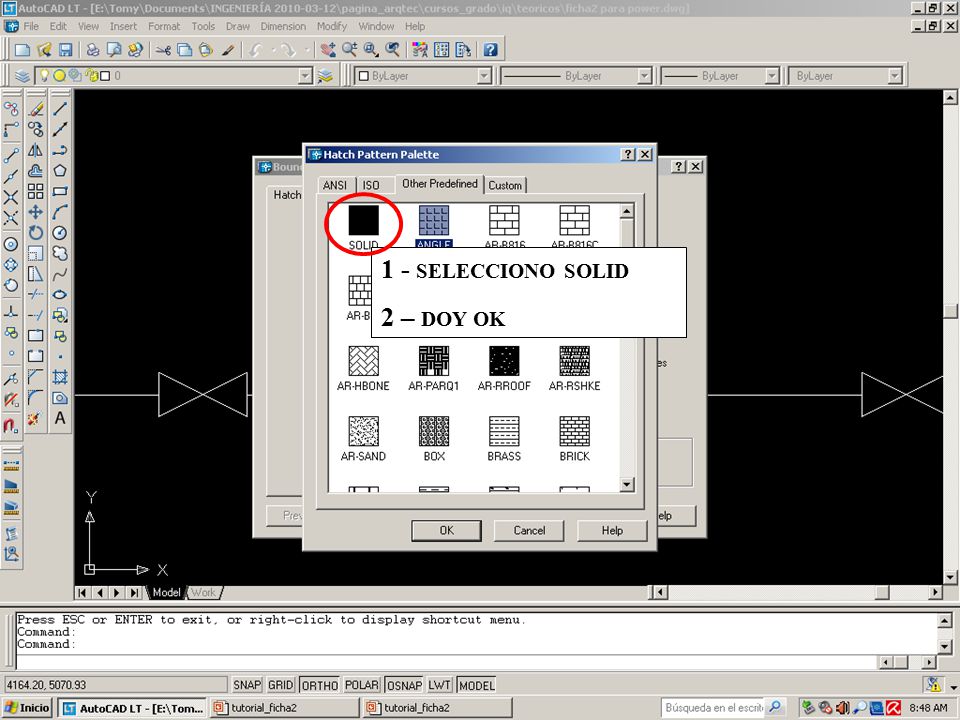Select the Array modify tool
Screen dimensions: 960x720
click(x=36, y=192)
